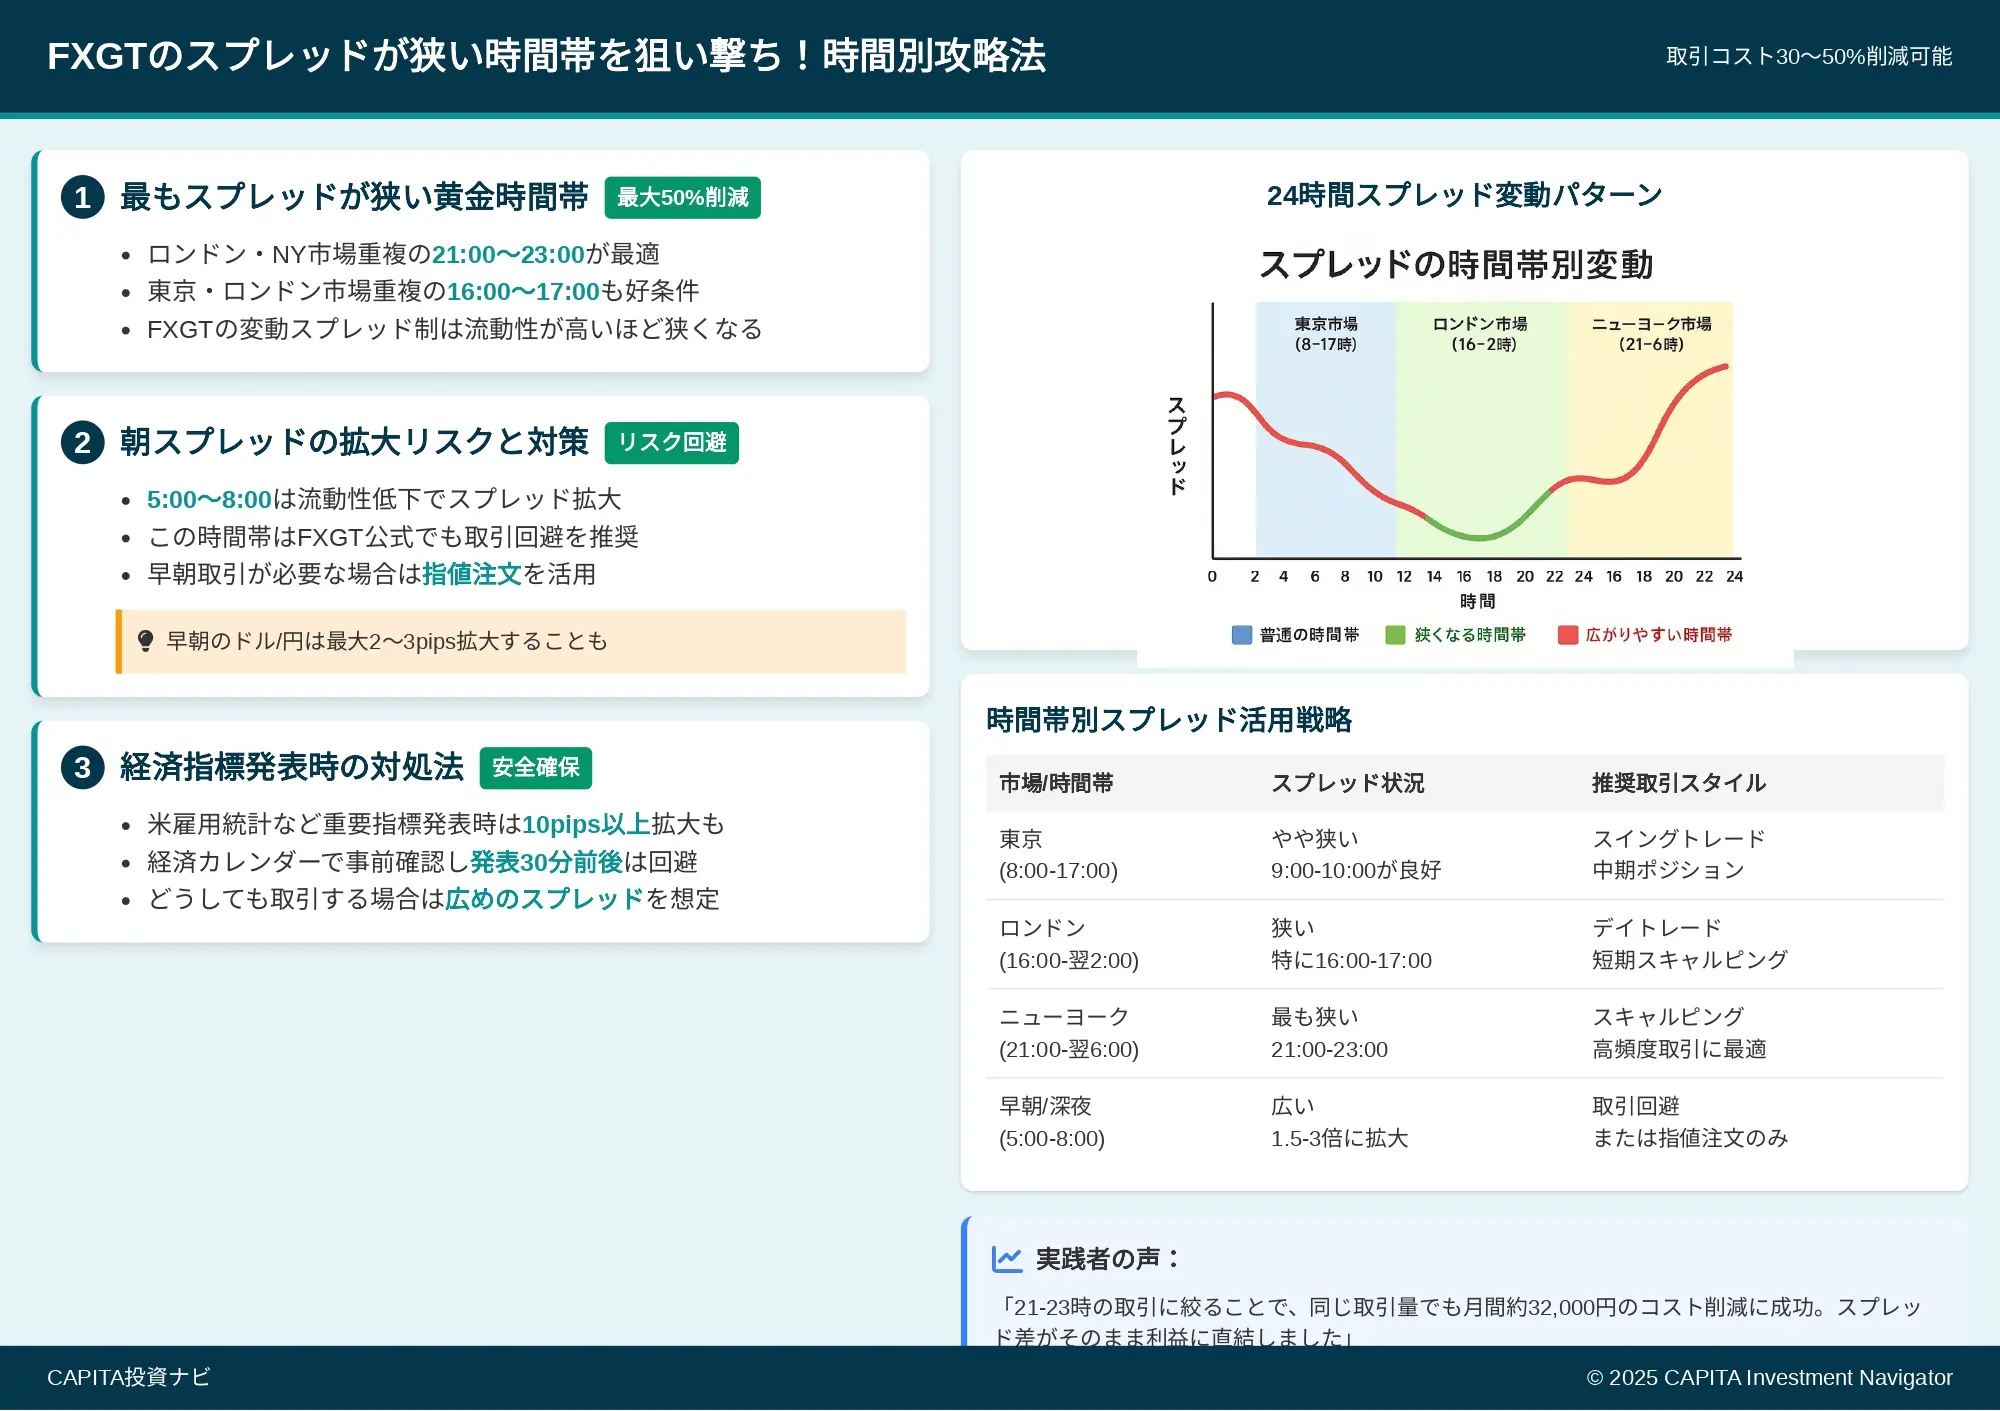Click the CAPITA投資ナビ footer text
The height and width of the screenshot is (1411, 2000).
click(x=128, y=1377)
